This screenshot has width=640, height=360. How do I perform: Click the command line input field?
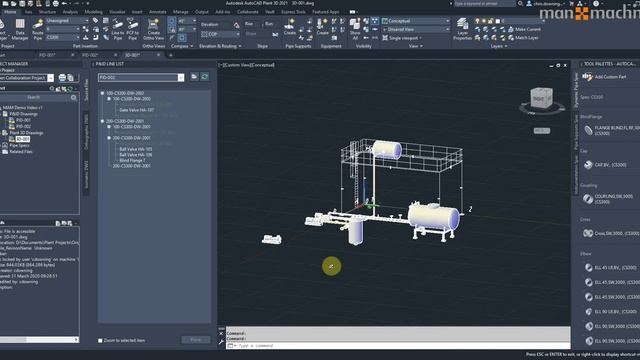(398, 346)
